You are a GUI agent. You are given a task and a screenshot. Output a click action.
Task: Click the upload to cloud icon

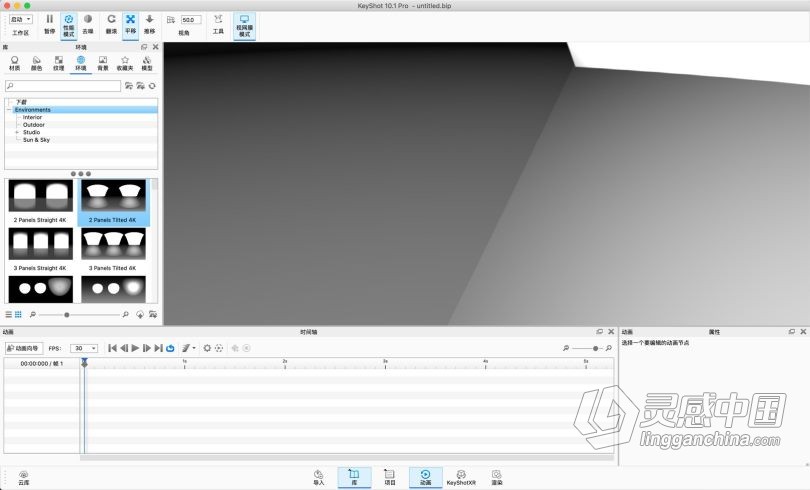(x=140, y=314)
